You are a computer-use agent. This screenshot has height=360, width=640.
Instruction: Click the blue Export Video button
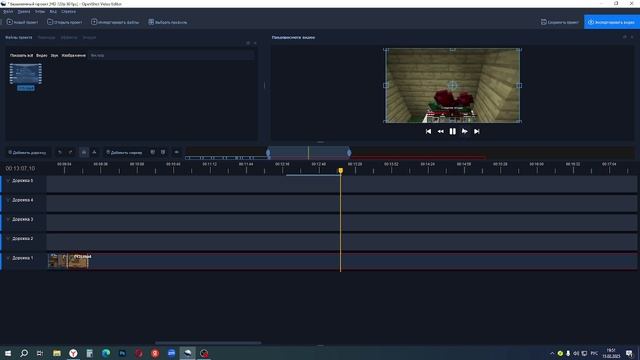tap(611, 22)
